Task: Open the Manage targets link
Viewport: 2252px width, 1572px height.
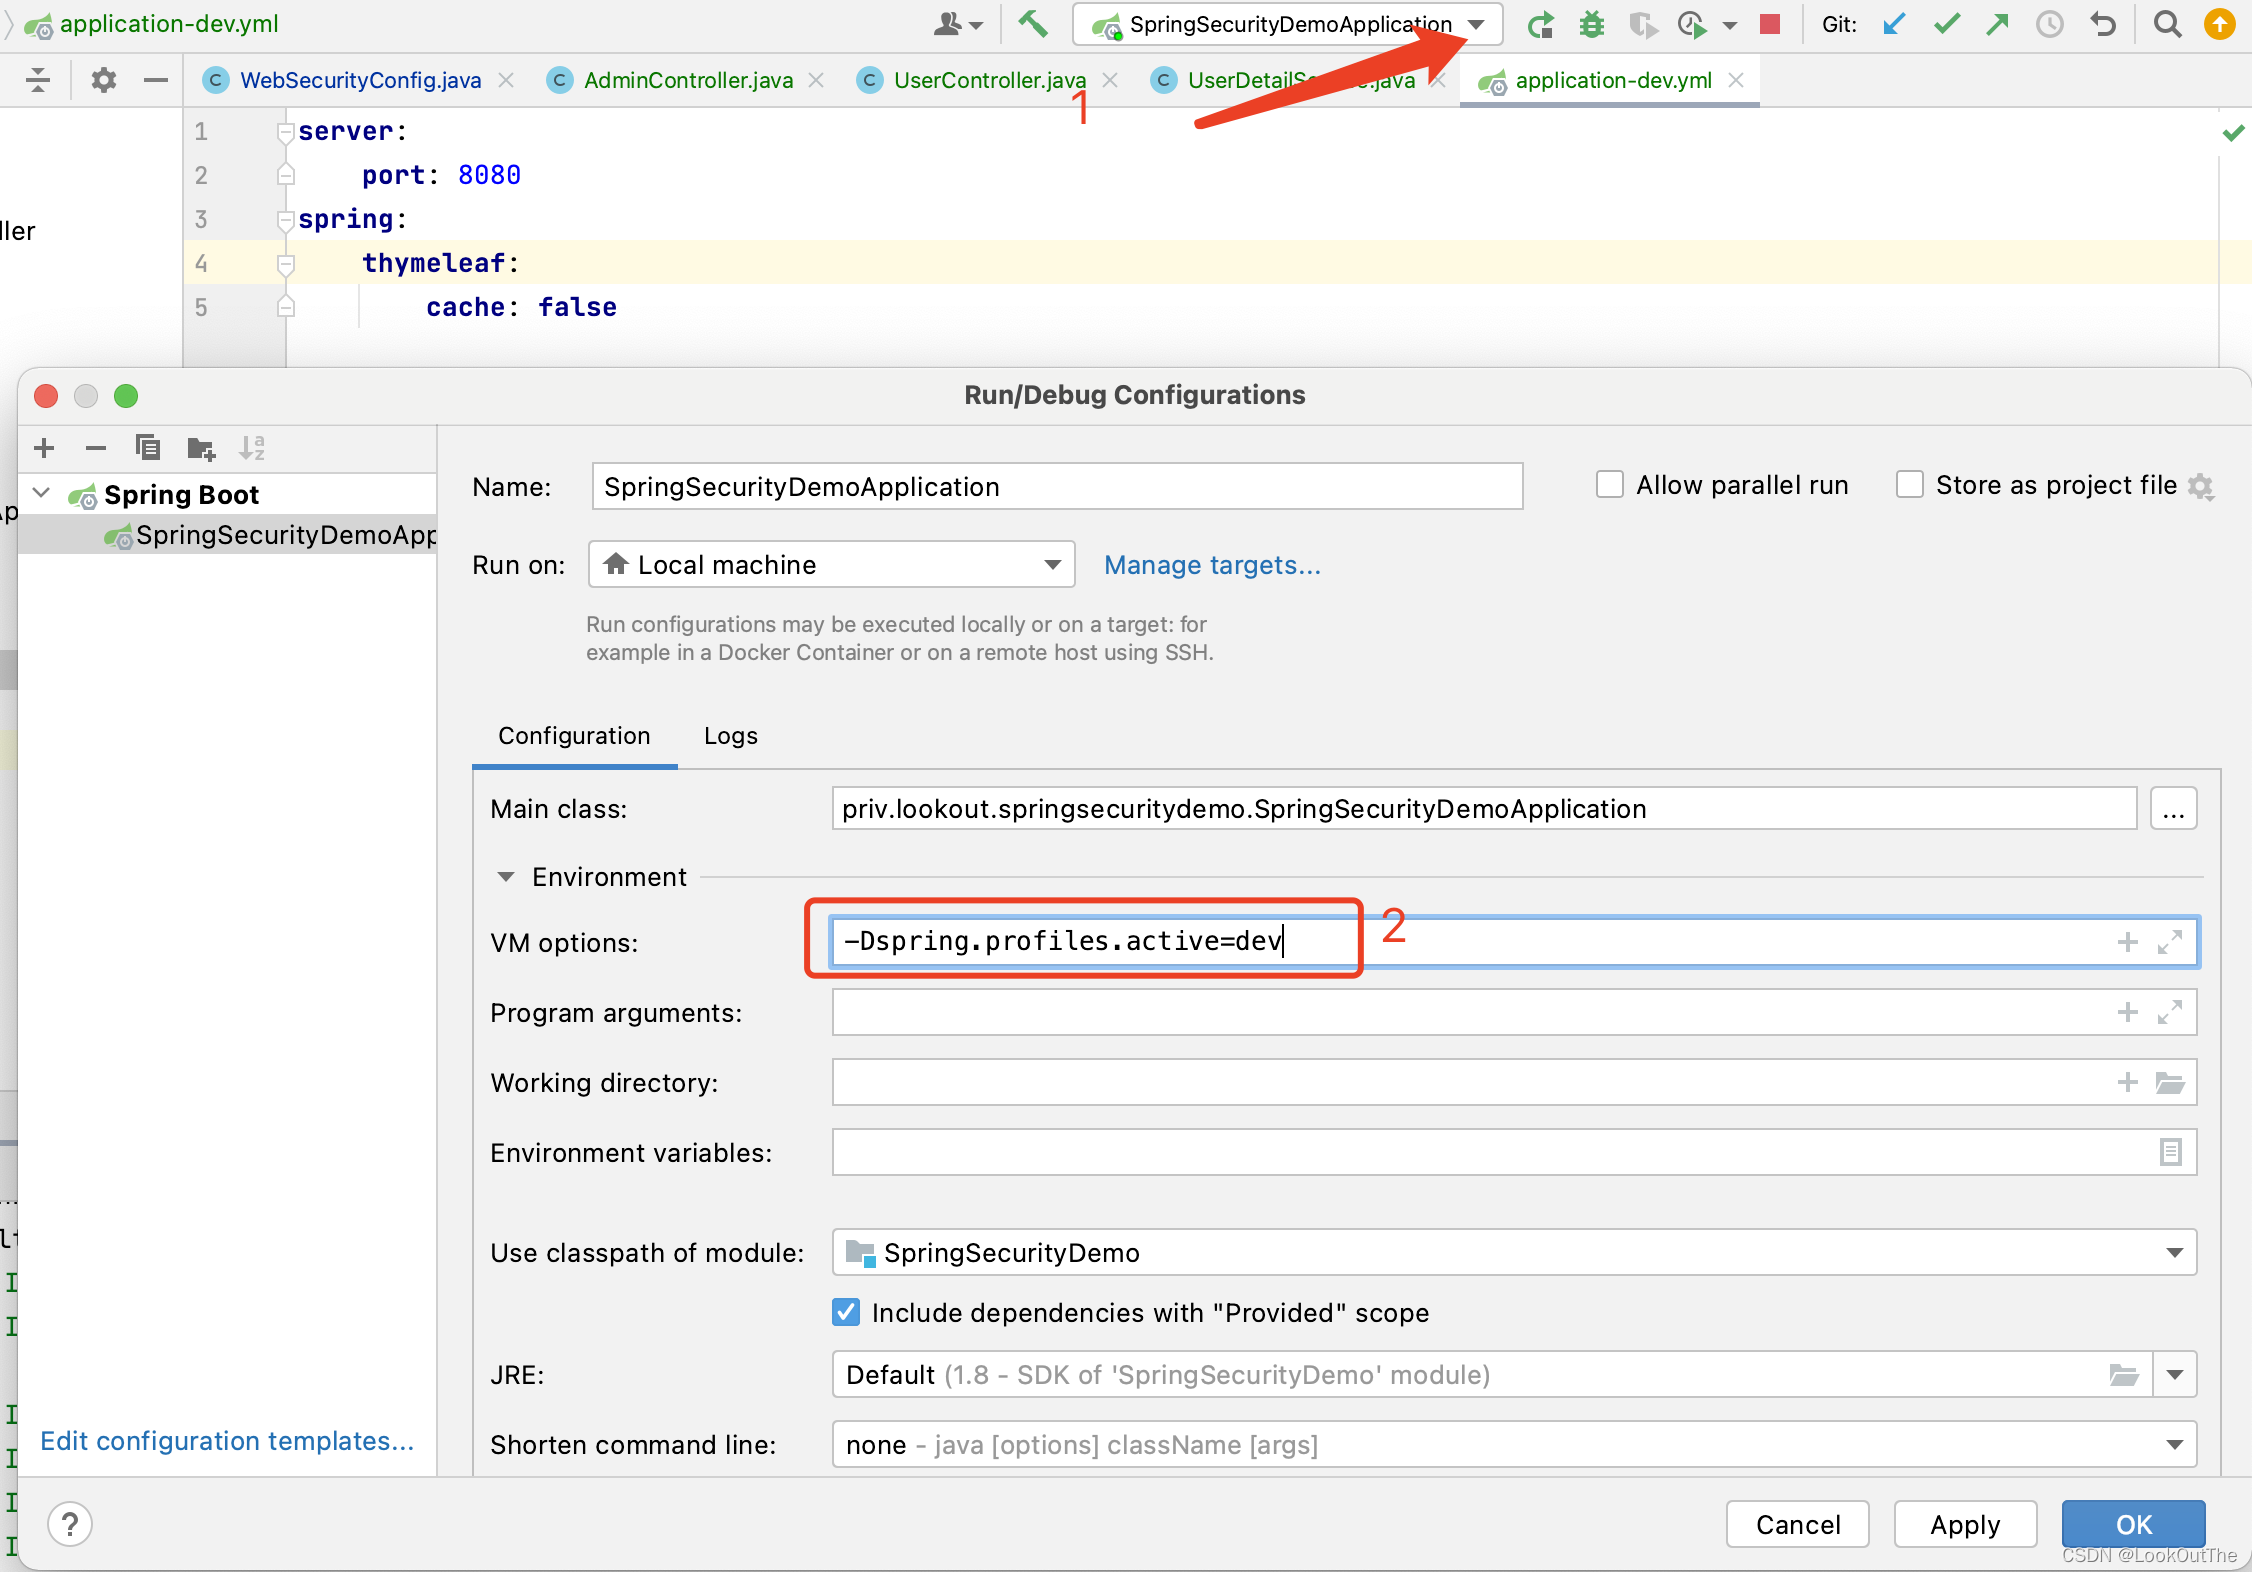Action: (x=1212, y=565)
